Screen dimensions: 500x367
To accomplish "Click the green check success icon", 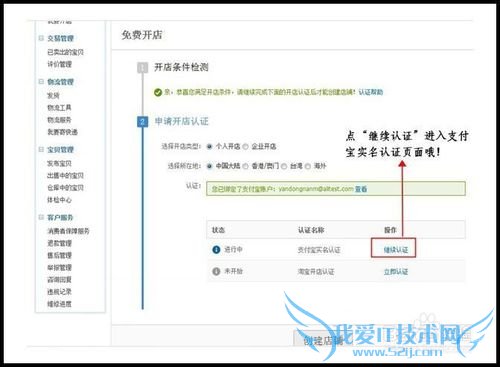I will 158,92.
